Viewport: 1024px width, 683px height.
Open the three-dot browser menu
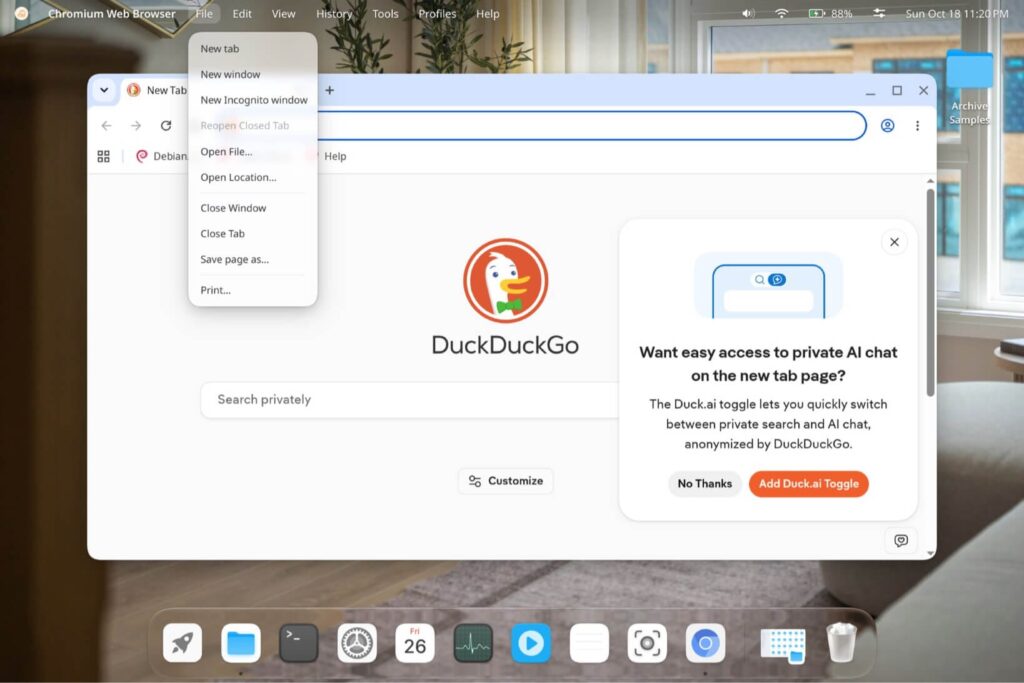click(917, 125)
